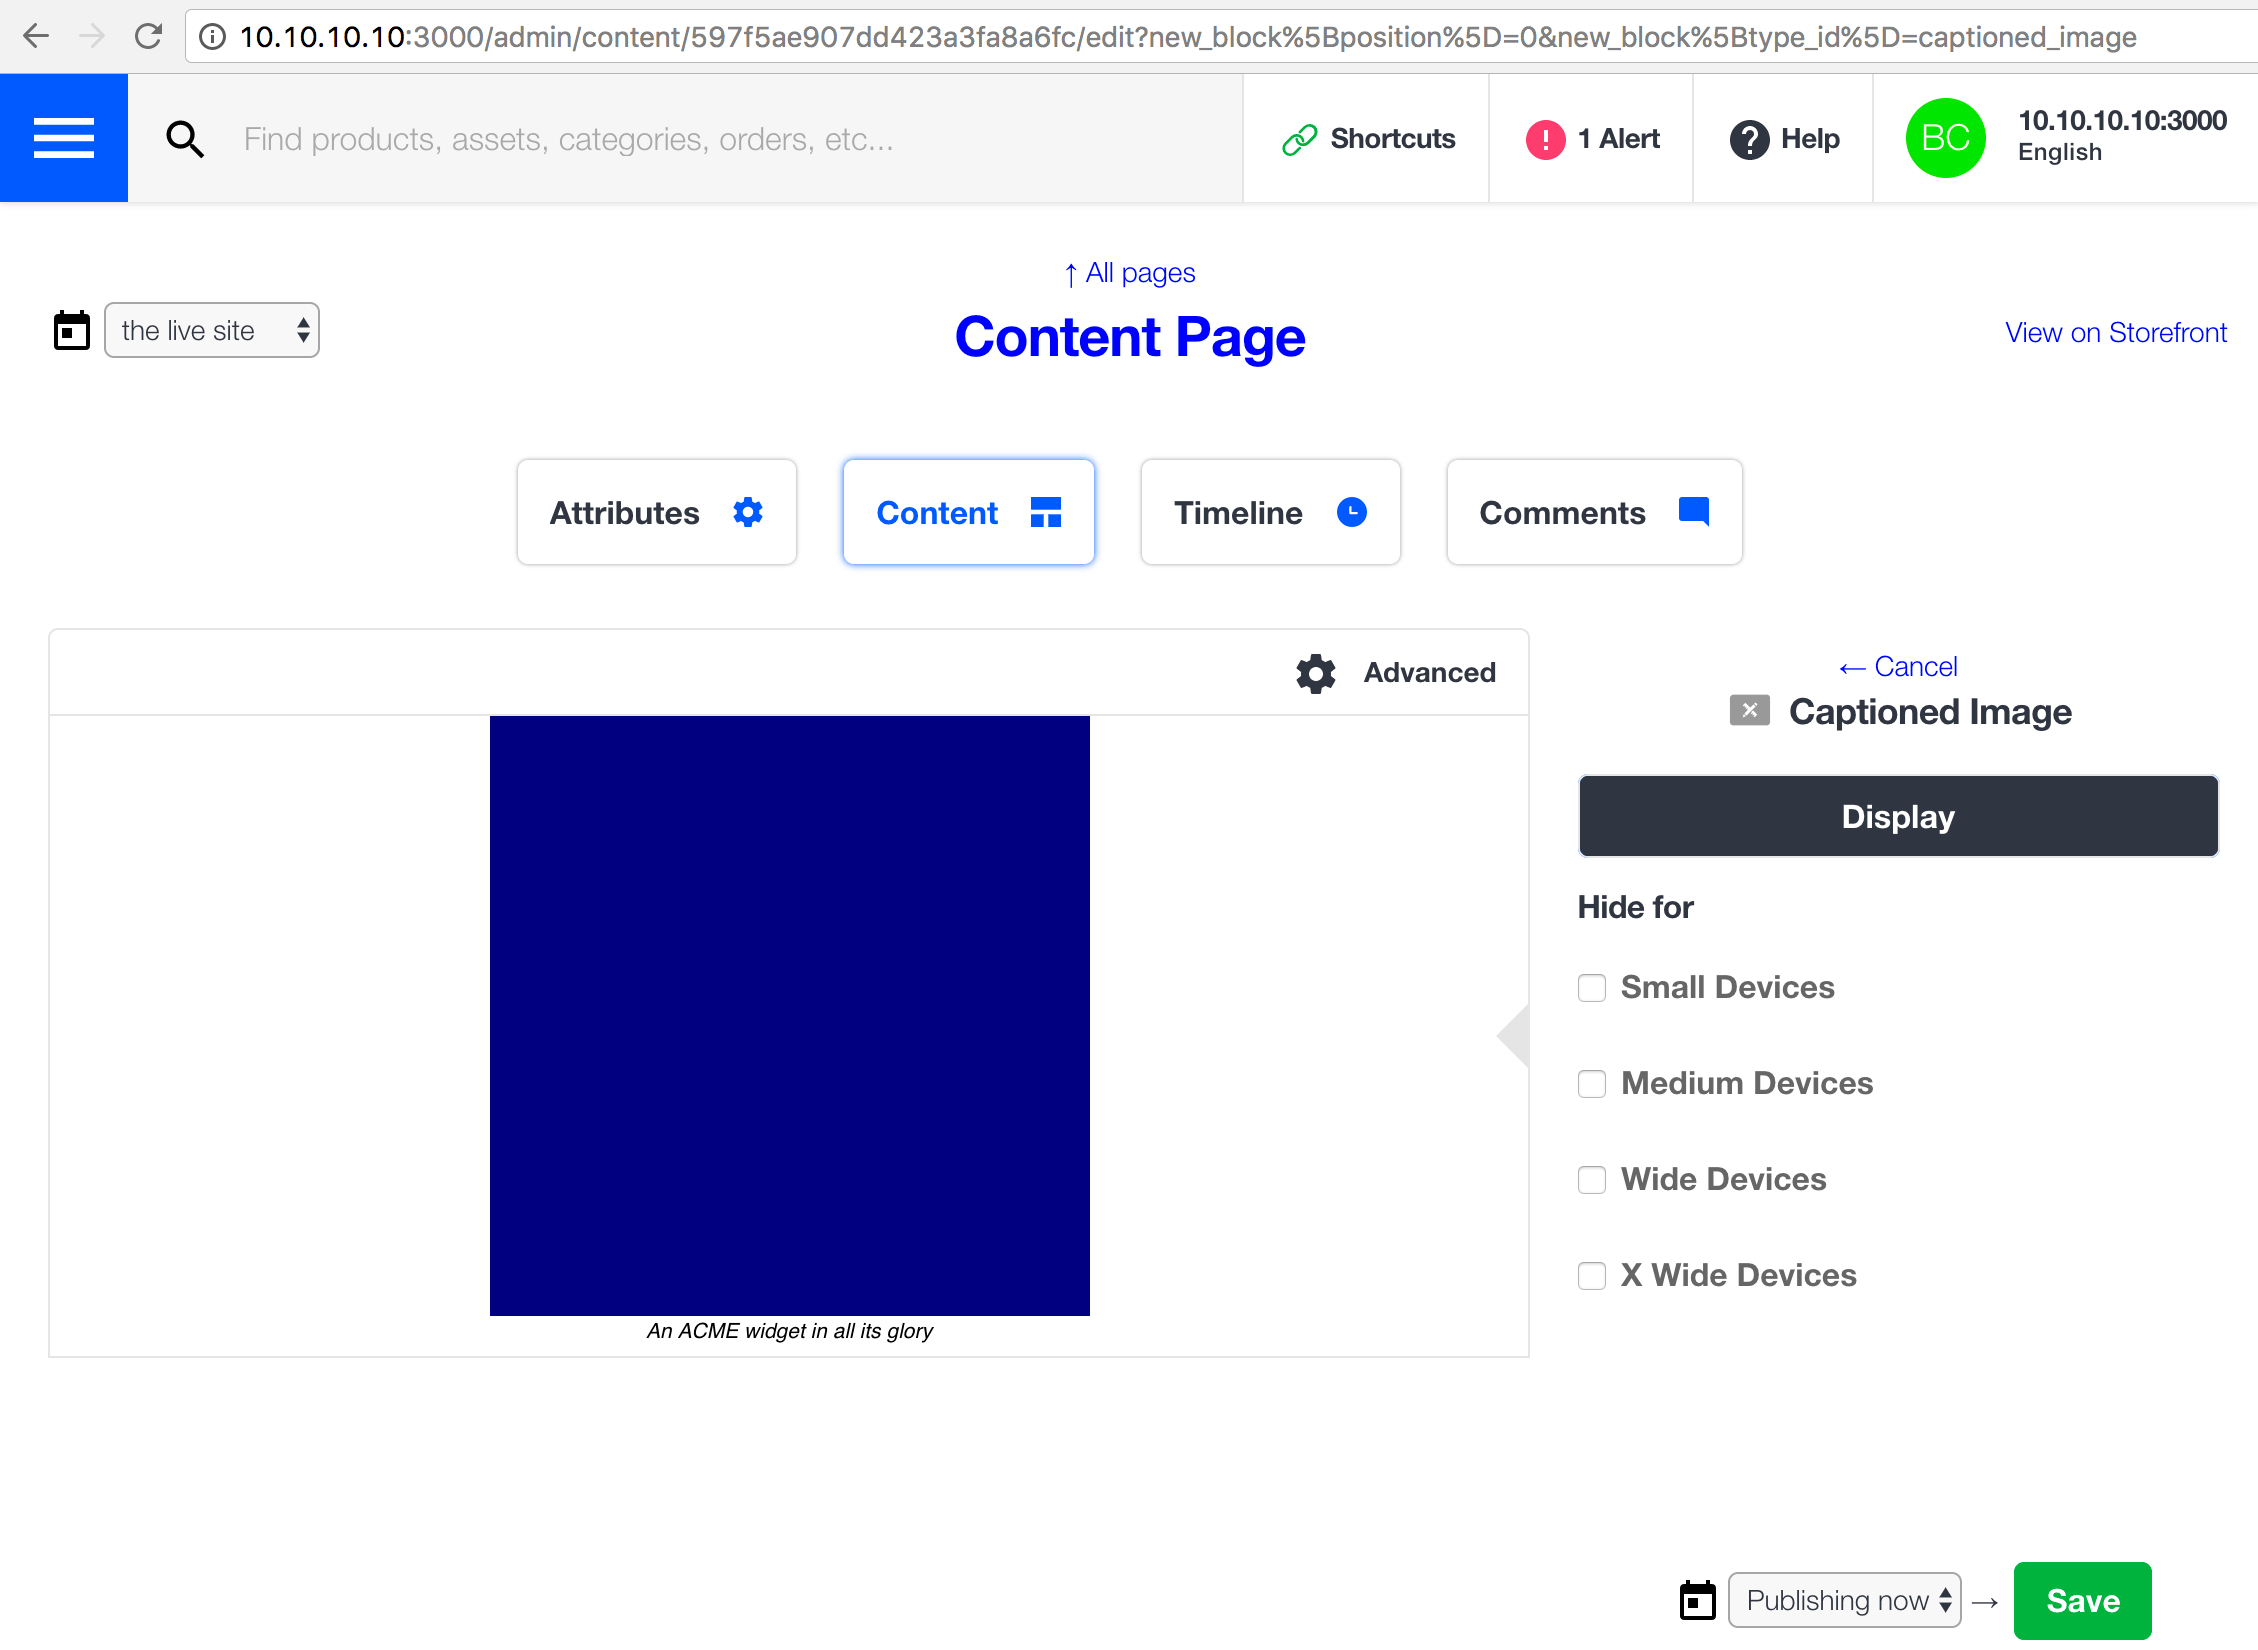Select the Display section tab
2258x1650 pixels.
click(x=1899, y=816)
